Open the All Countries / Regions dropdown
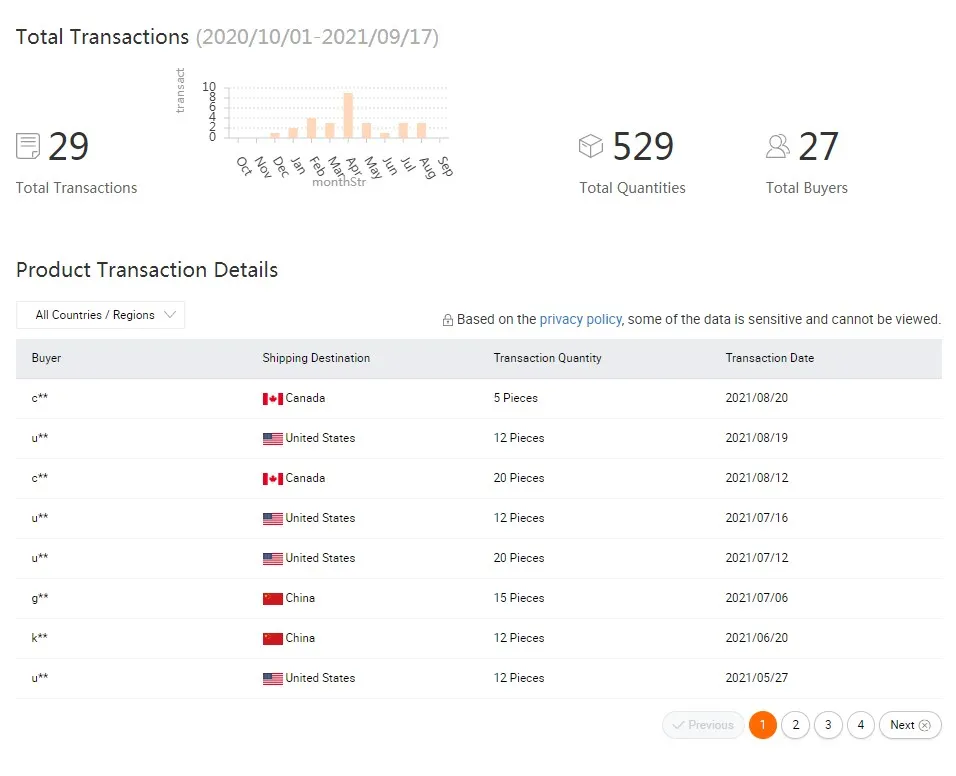 click(x=101, y=315)
